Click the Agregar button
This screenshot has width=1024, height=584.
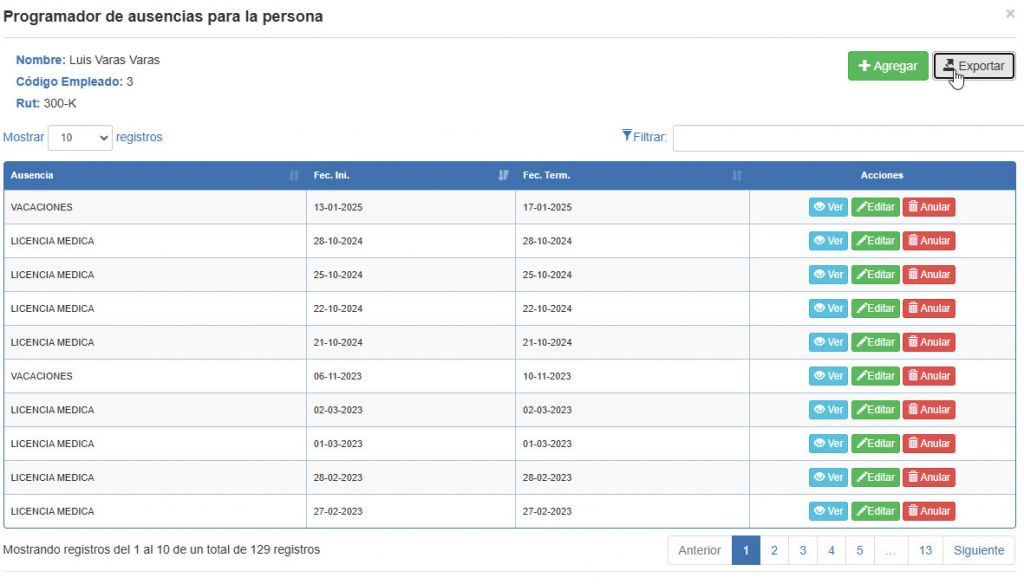[888, 66]
